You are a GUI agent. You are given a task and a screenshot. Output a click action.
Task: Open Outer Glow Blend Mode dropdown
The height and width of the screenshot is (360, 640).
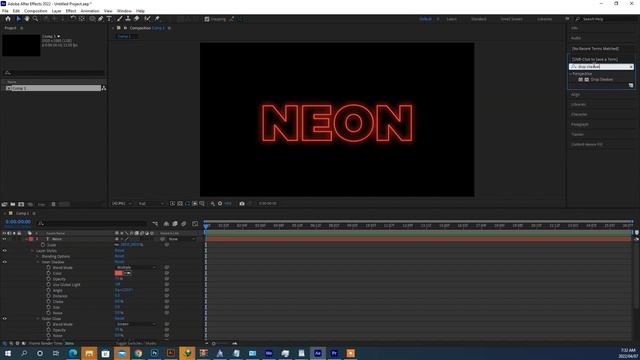[x=136, y=324]
